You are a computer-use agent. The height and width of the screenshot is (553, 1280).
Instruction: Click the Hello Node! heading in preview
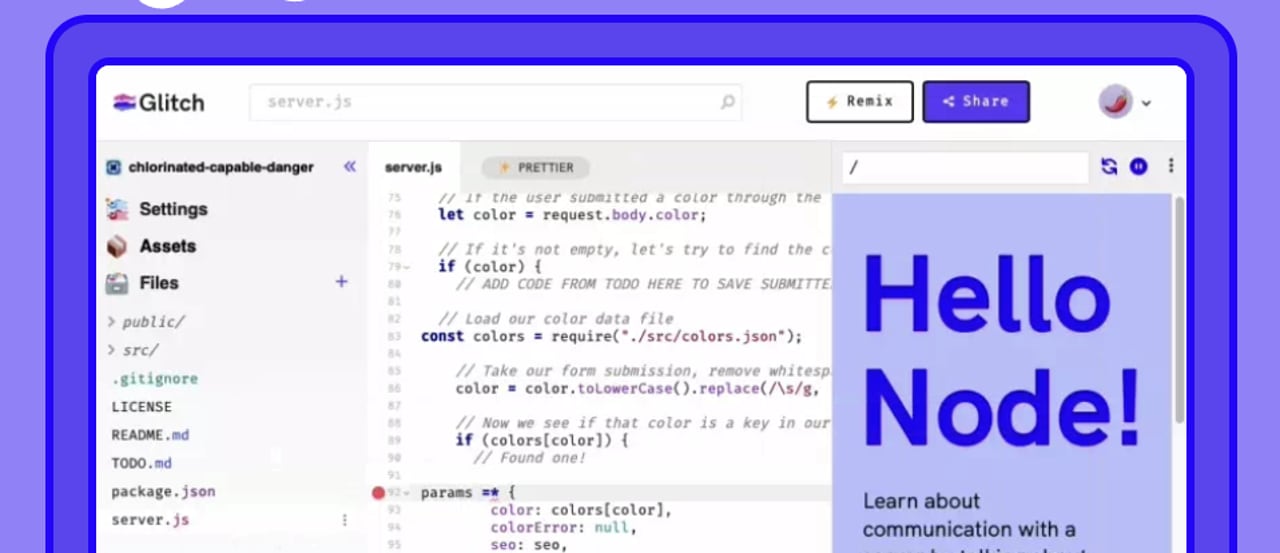point(1001,352)
